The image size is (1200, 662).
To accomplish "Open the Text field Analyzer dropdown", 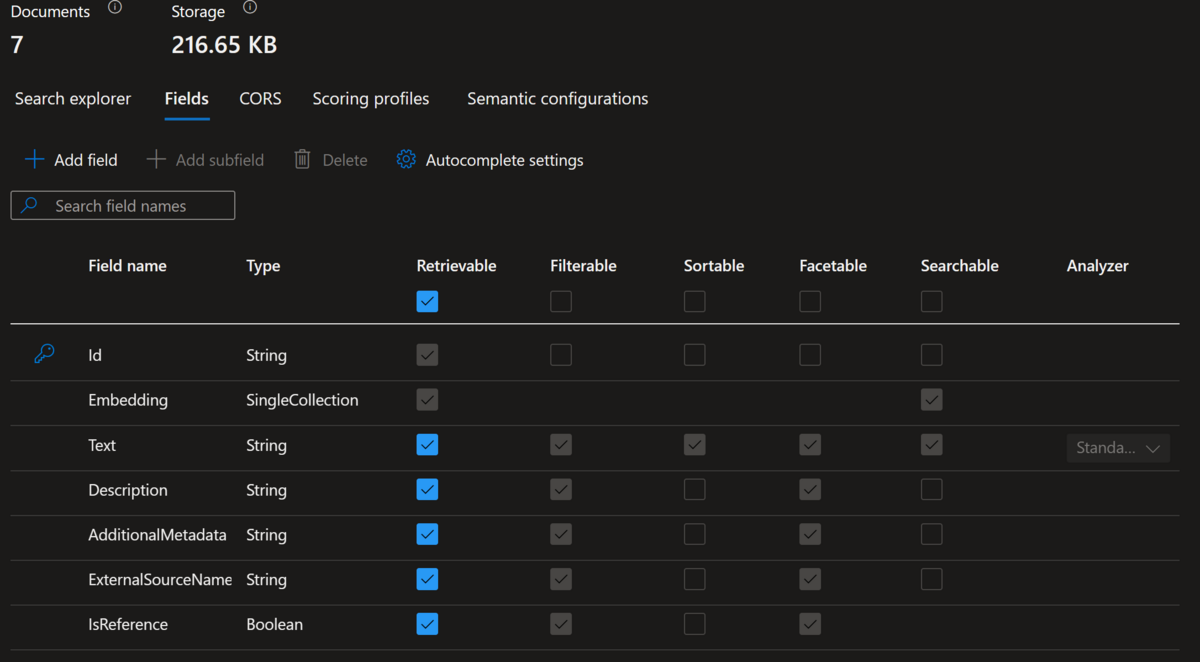I will 1118,448.
